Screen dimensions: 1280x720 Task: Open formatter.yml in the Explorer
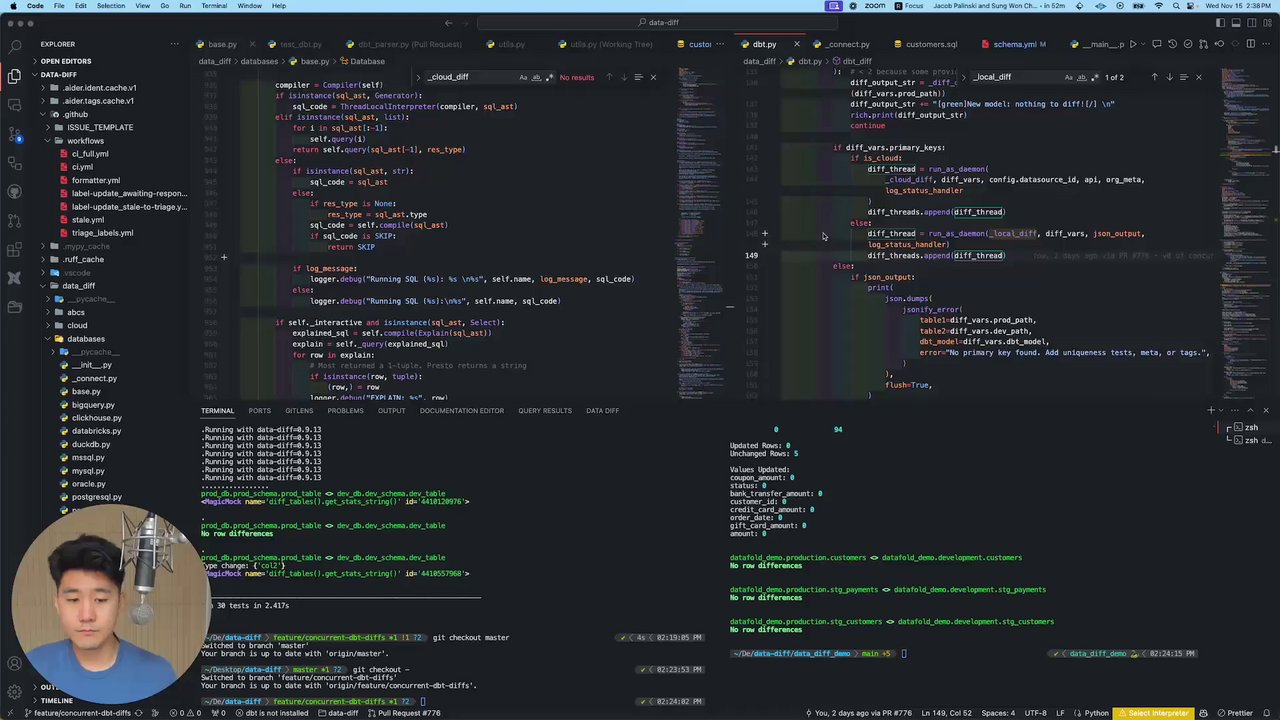[96, 180]
